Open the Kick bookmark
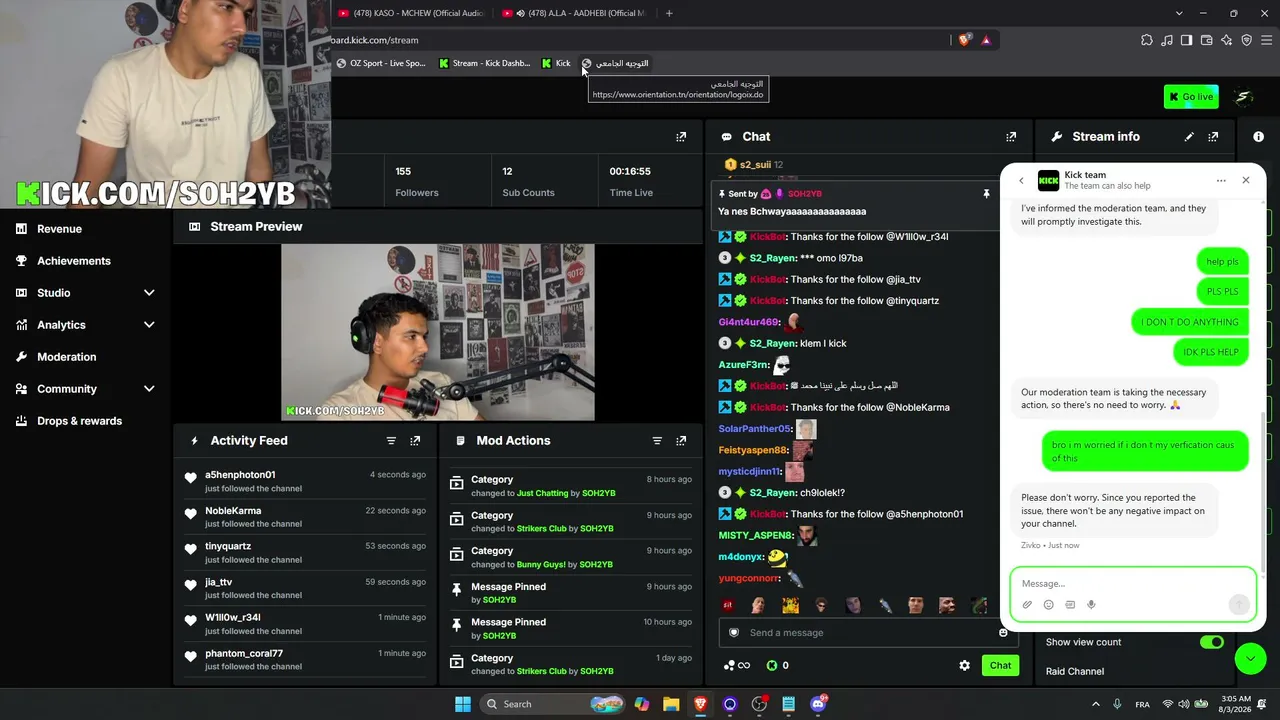 coord(556,63)
